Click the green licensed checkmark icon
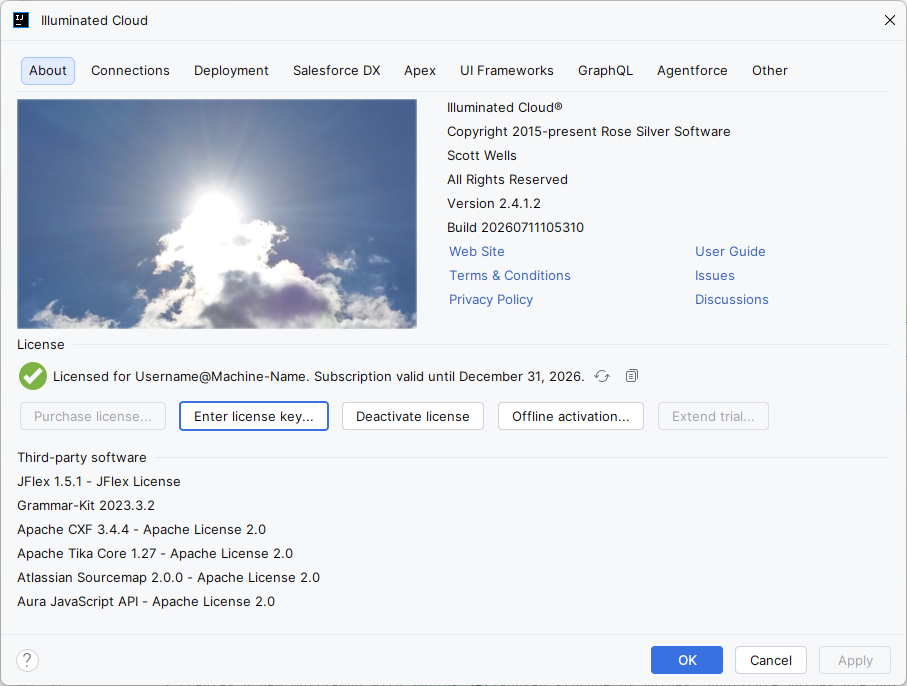The image size is (907, 686). click(33, 376)
